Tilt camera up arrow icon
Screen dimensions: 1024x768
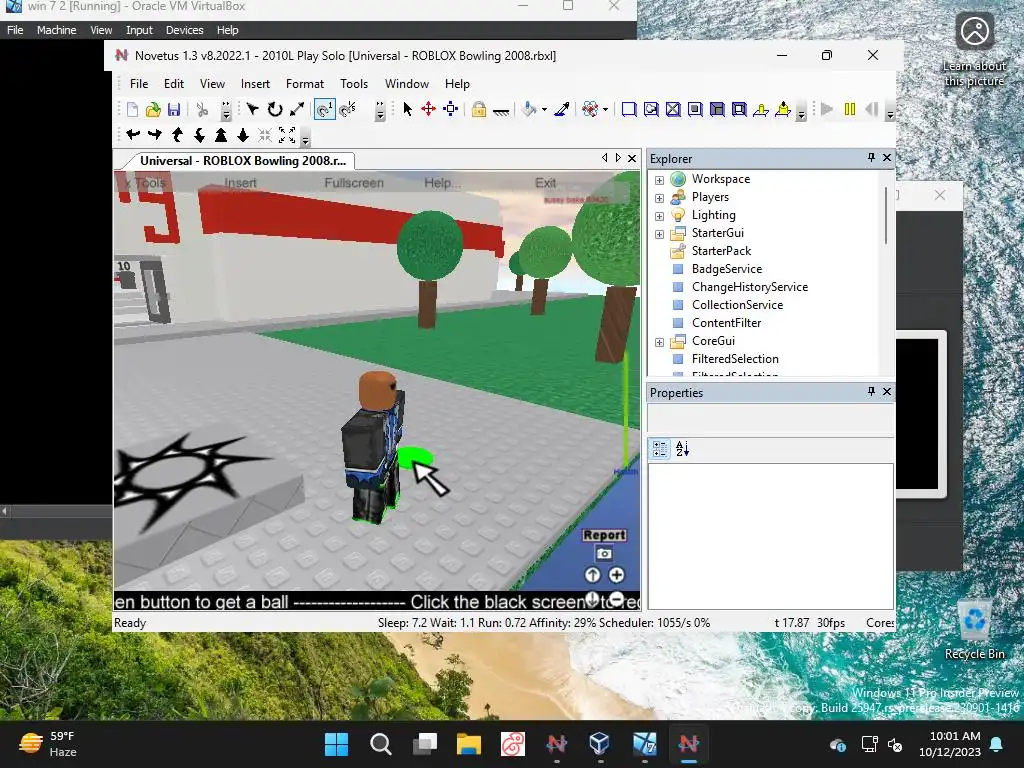pos(177,135)
